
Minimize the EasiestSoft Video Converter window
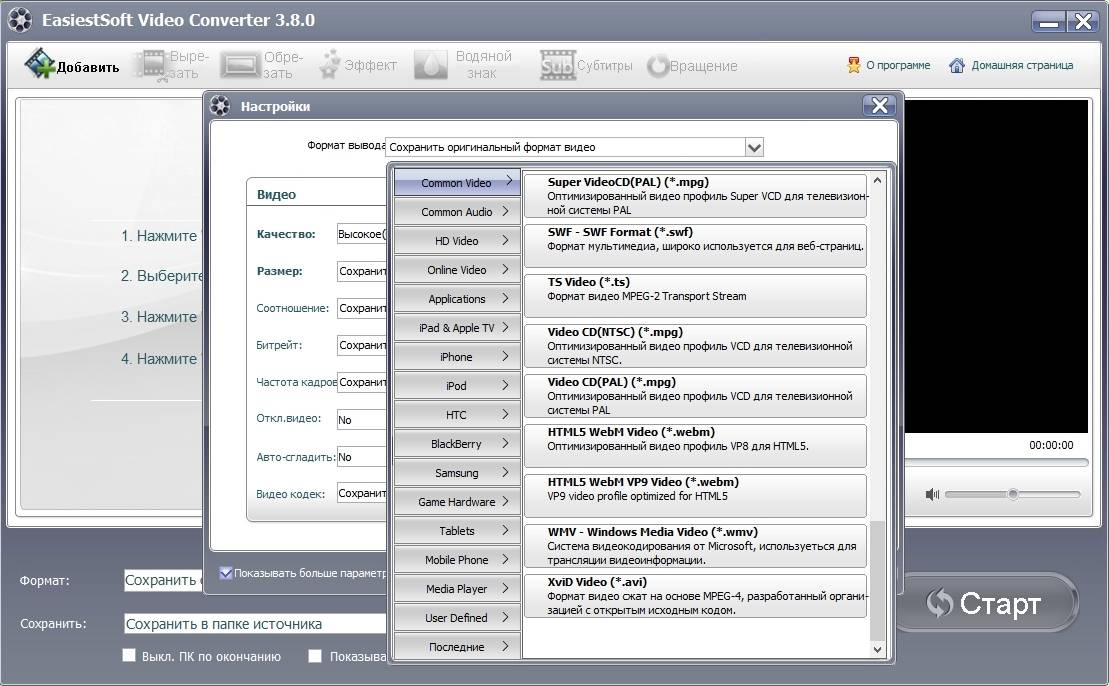tap(1048, 21)
